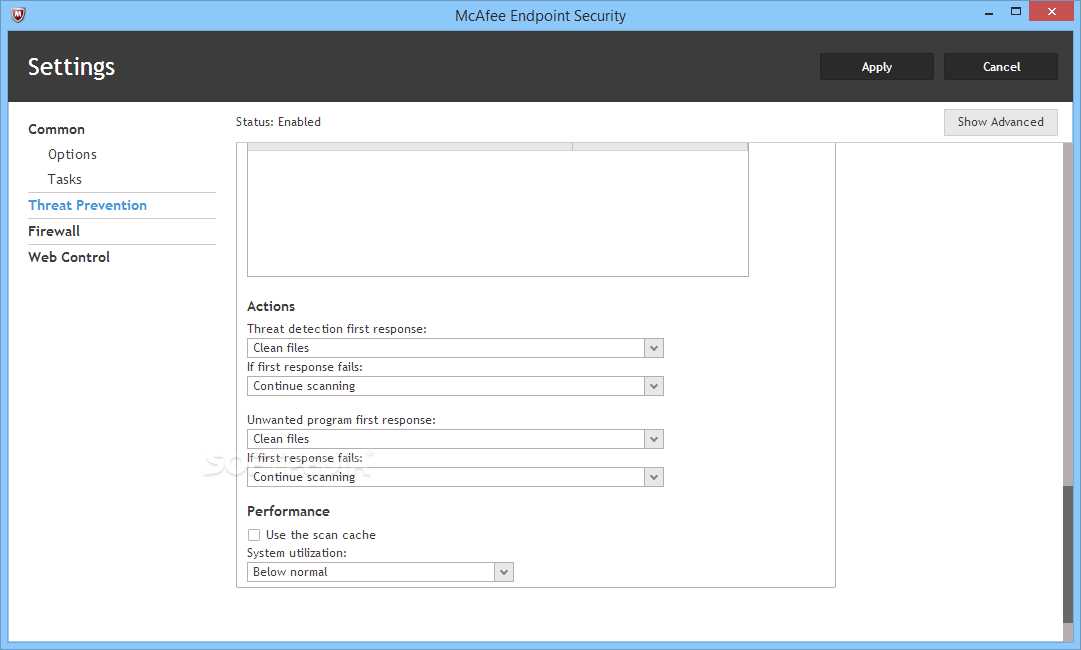Viewport: 1081px width, 650px height.
Task: Open Web Control settings
Action: coord(69,257)
